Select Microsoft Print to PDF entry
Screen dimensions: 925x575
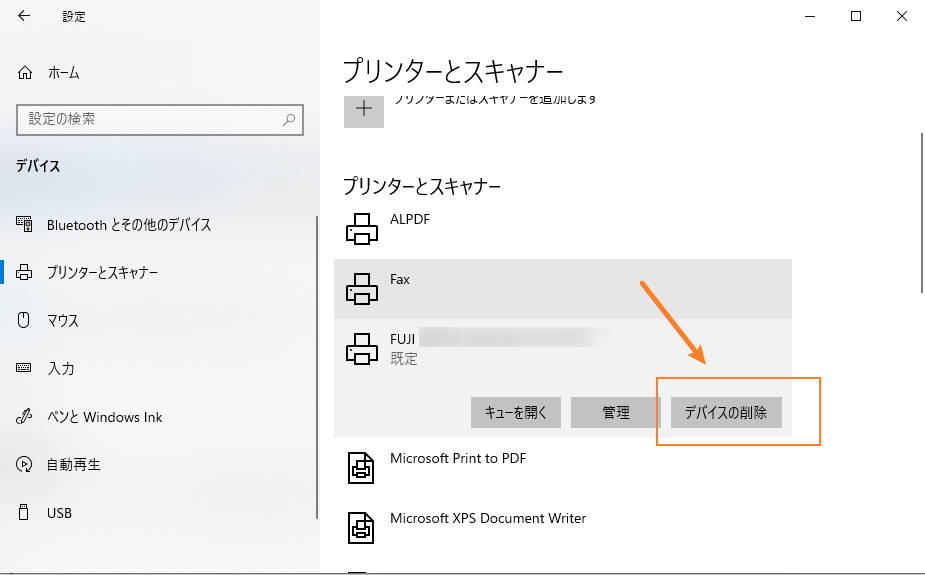pyautogui.click(x=563, y=468)
